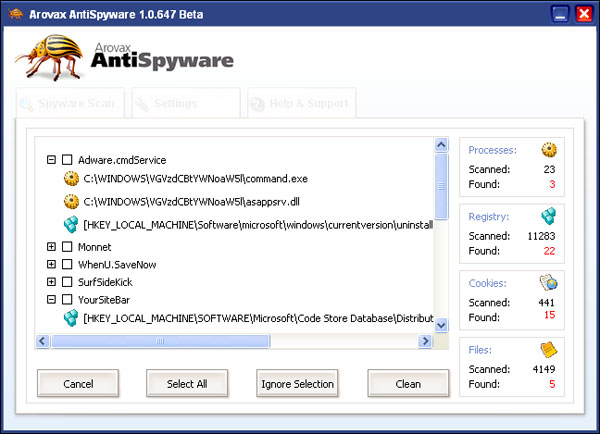
Task: Open the Settings tab
Action: tap(186, 103)
